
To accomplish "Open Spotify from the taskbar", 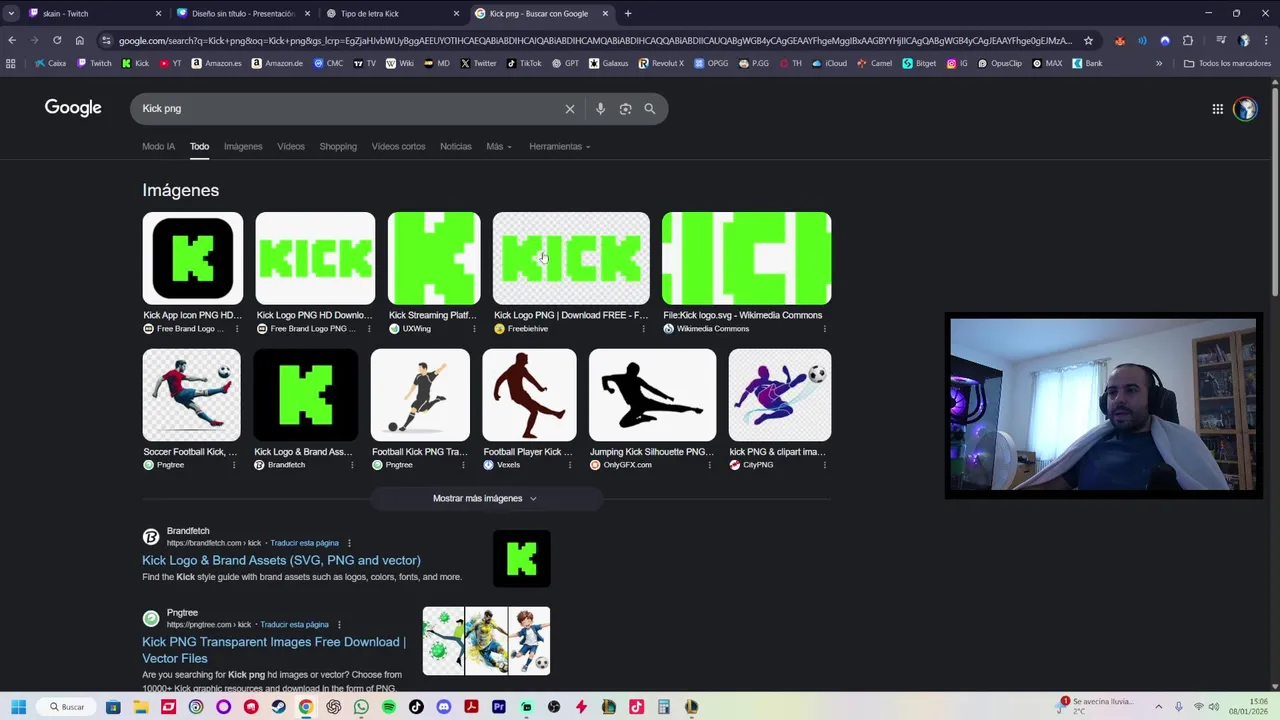I will pos(388,707).
